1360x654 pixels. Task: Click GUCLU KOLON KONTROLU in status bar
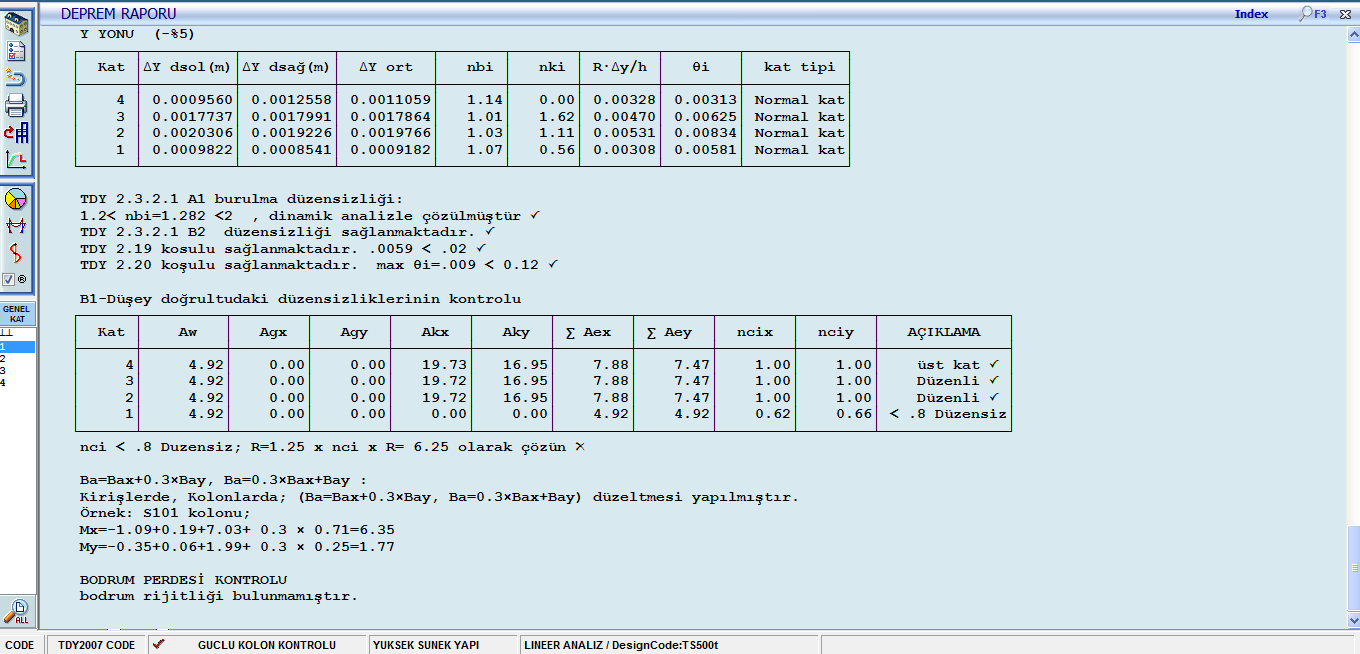point(266,645)
